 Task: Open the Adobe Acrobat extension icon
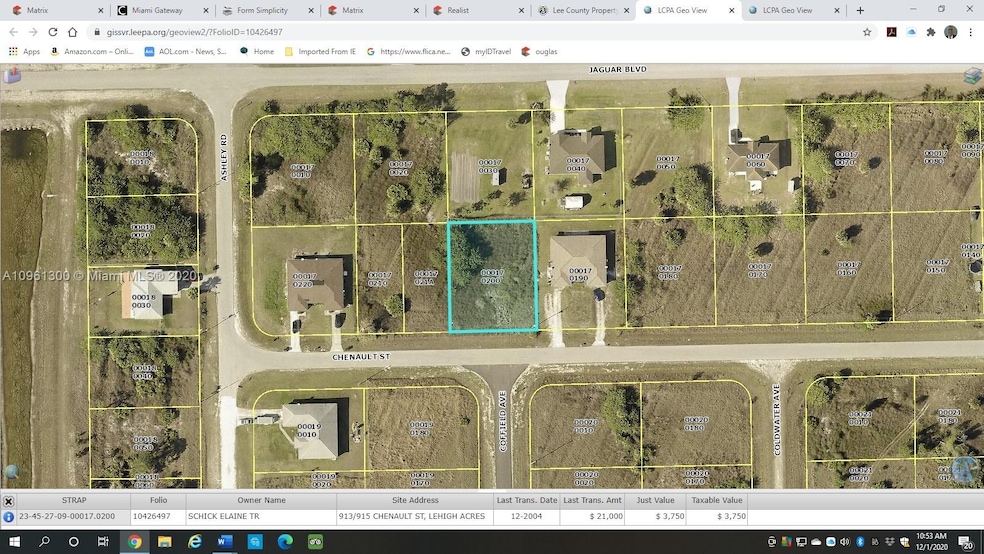pos(889,32)
